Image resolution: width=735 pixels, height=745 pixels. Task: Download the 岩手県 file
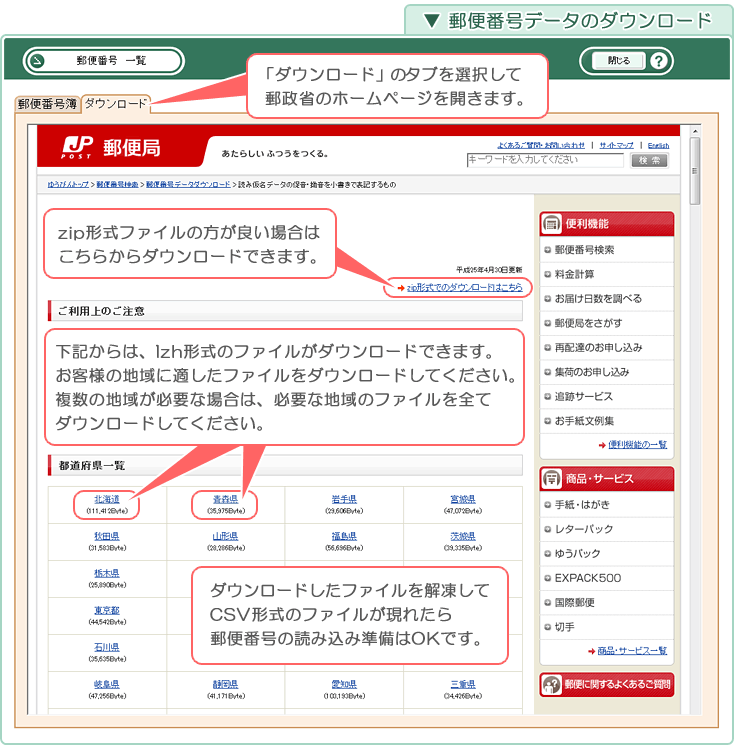(344, 499)
